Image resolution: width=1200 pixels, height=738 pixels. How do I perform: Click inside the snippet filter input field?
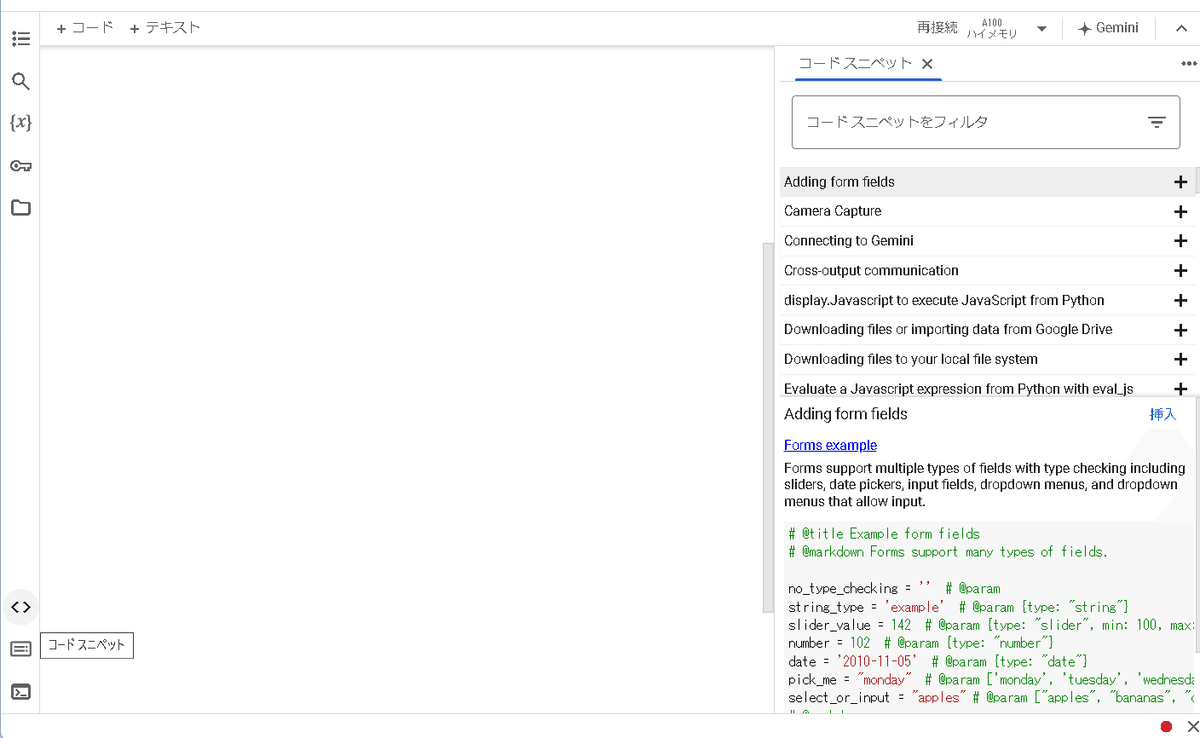click(950, 121)
